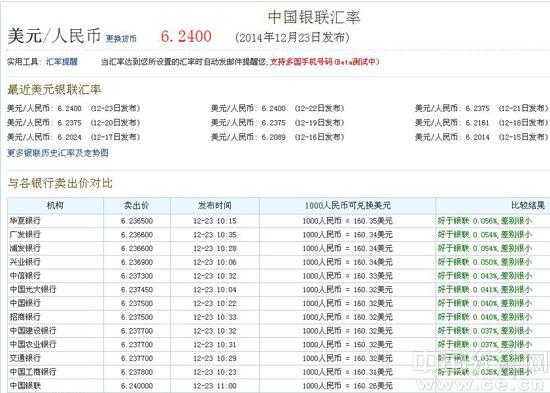Click the 机构 column header

(x=55, y=206)
